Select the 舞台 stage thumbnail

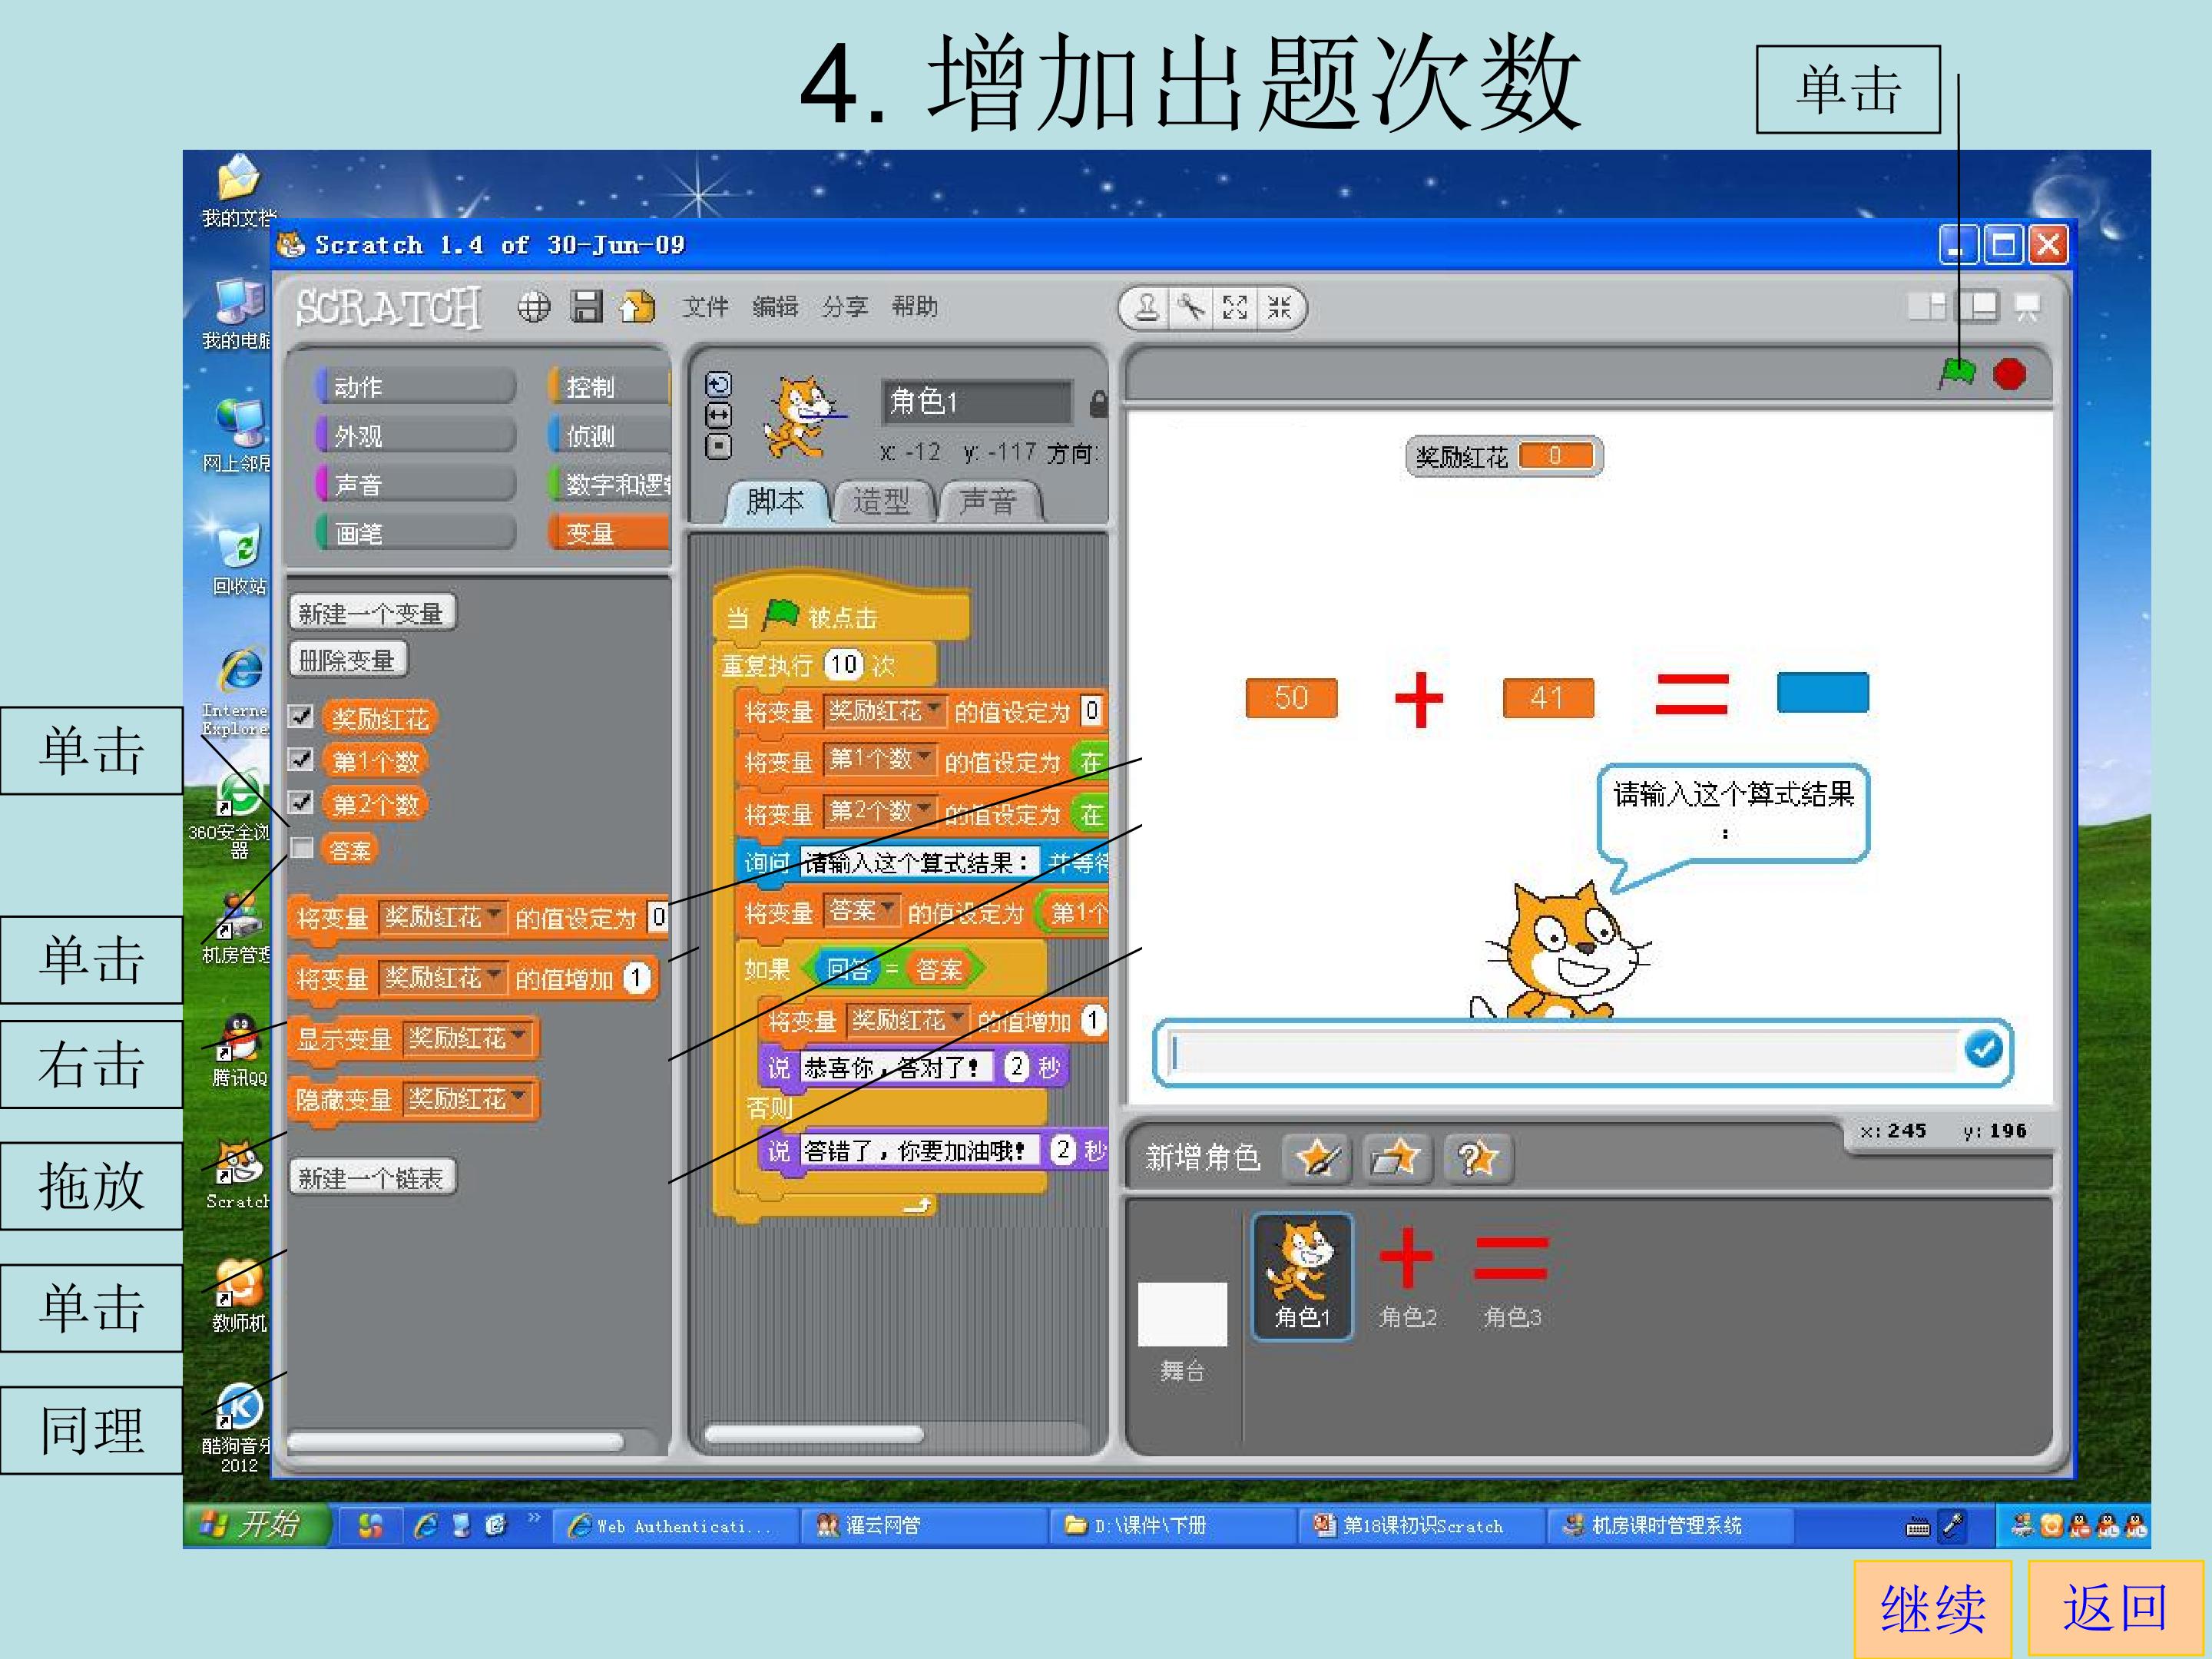pos(1182,1332)
